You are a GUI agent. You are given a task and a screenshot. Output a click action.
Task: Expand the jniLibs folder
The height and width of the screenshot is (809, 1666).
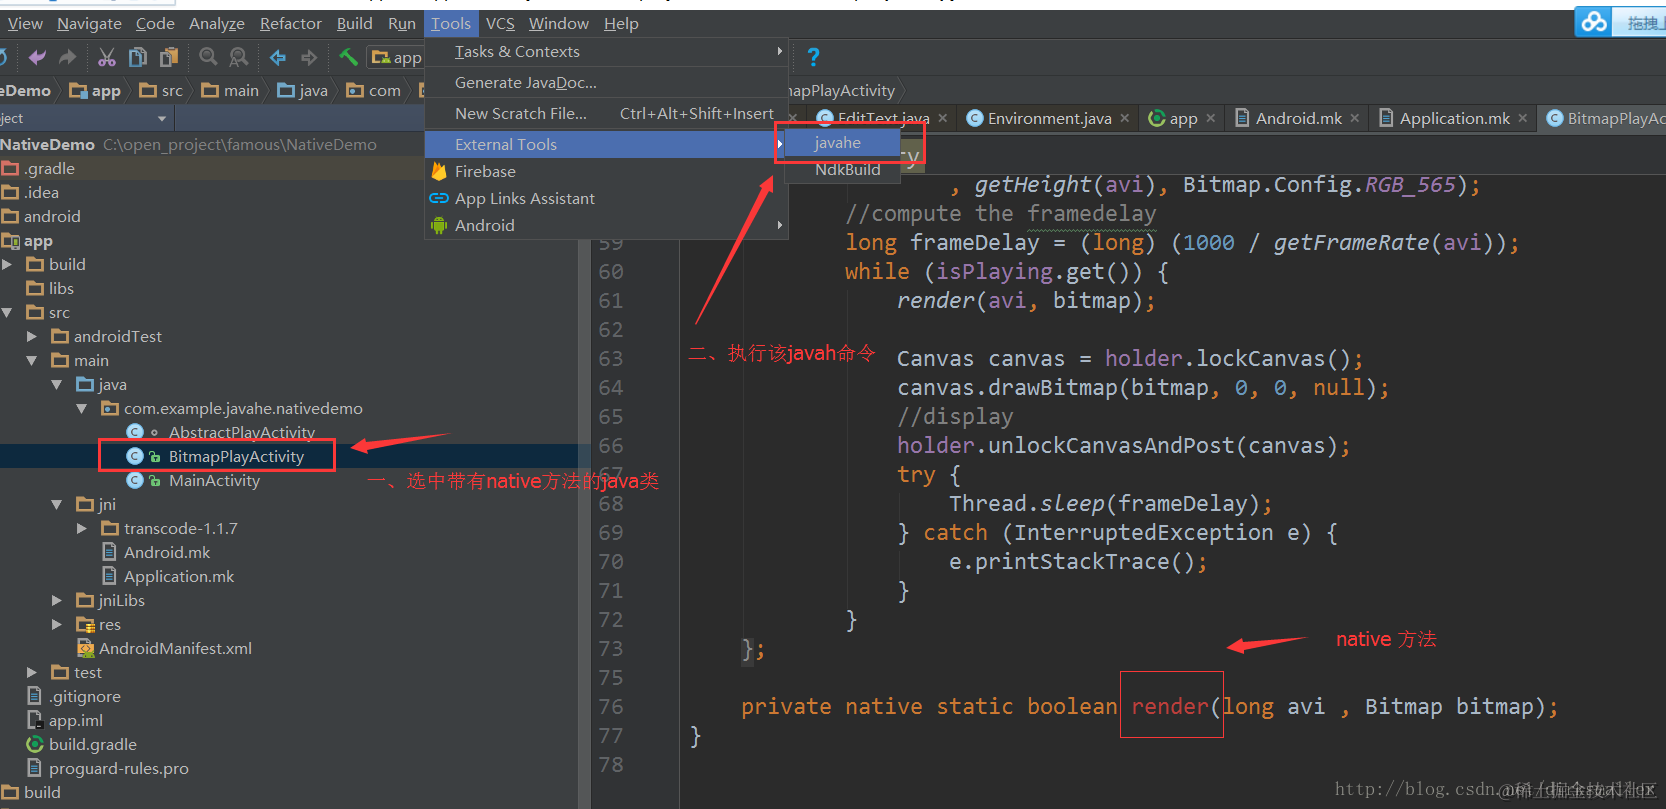pos(57,600)
